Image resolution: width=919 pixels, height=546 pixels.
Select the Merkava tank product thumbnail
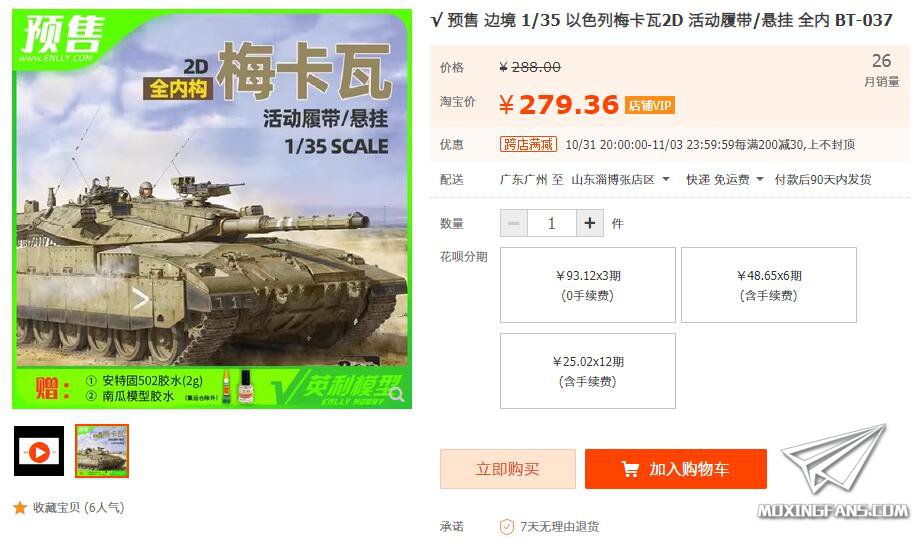click(x=101, y=451)
